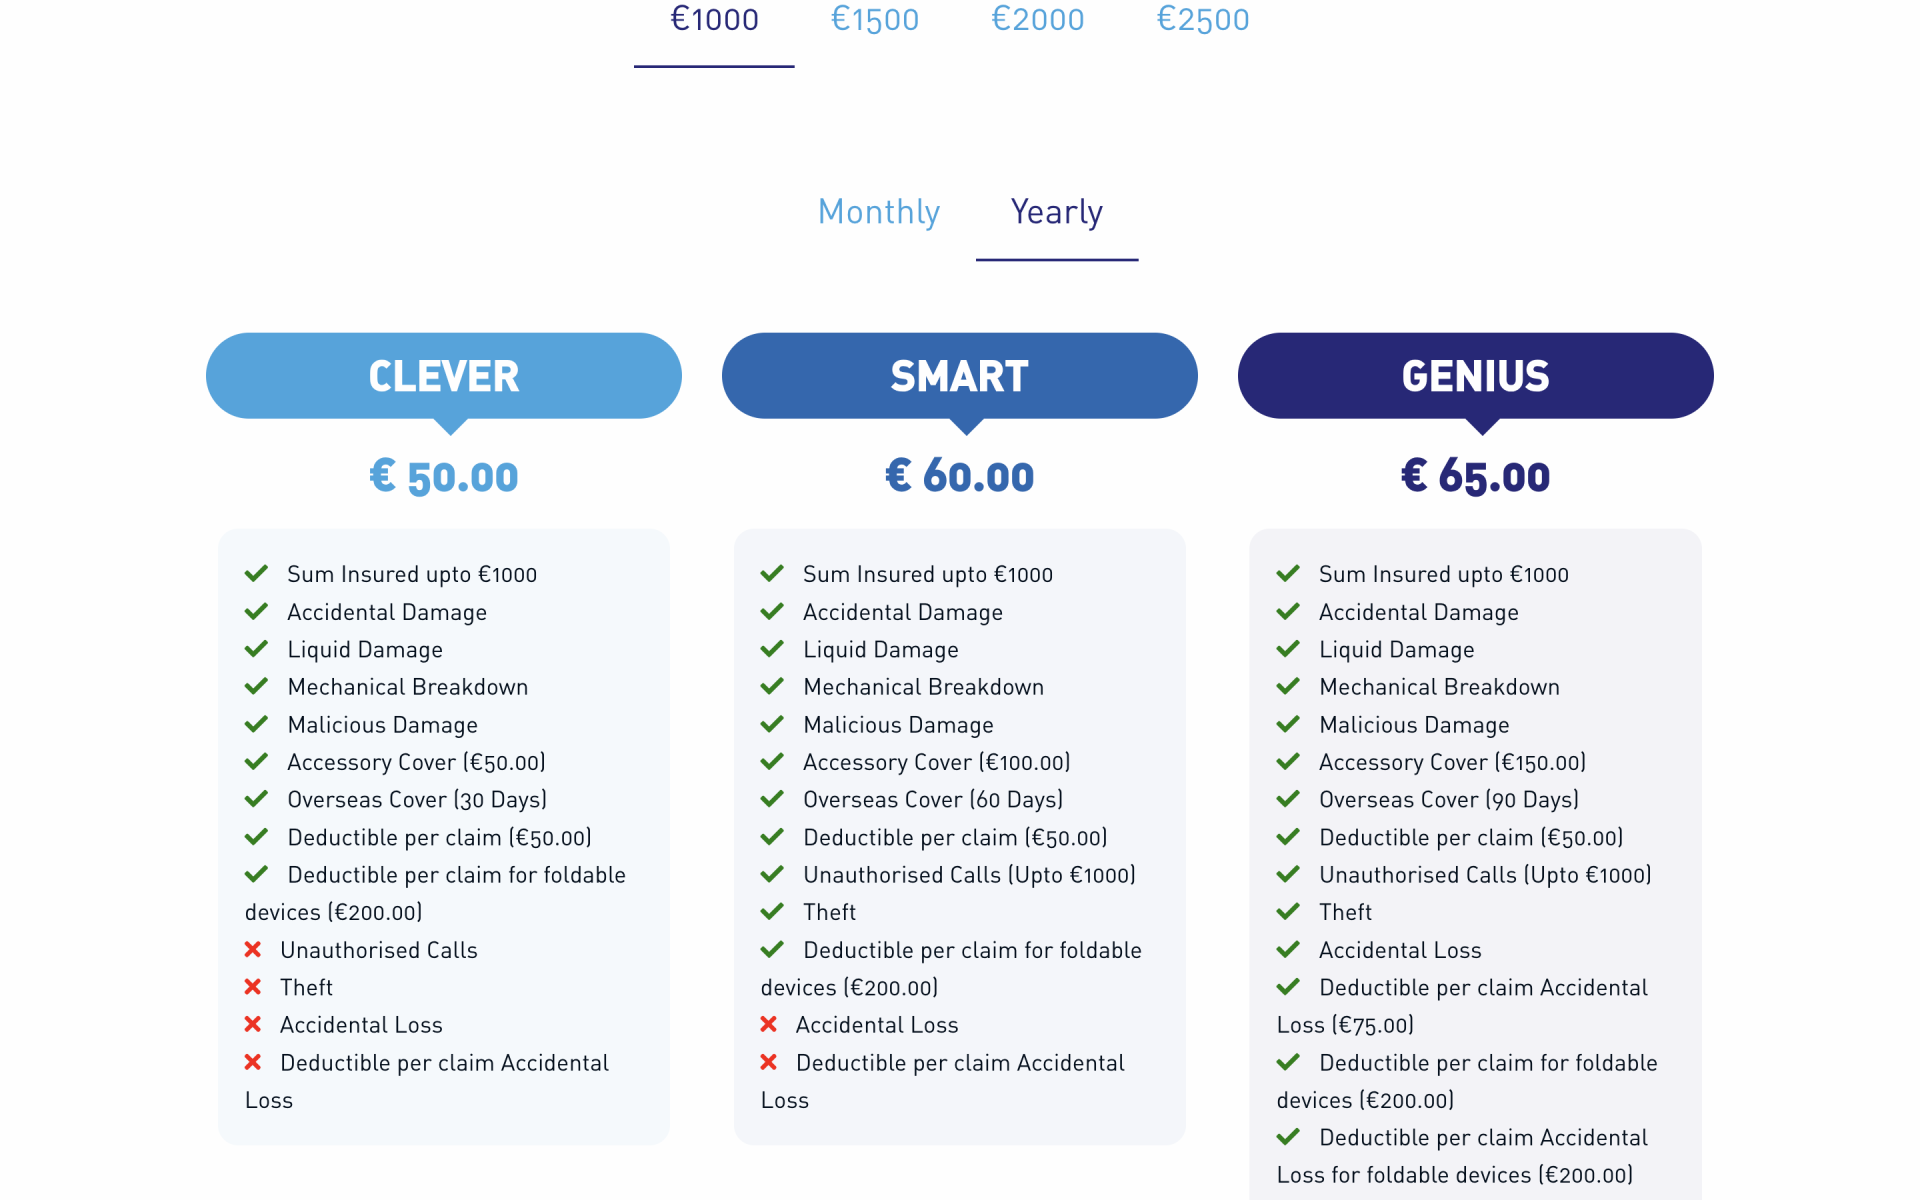The width and height of the screenshot is (1920, 1200).
Task: Click green check beside Genius Accidental Loss
Action: [x=1288, y=949]
